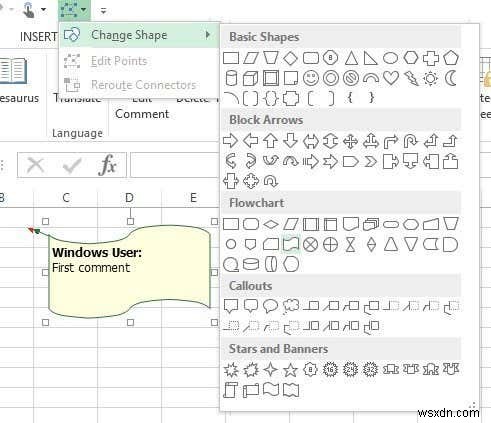The height and width of the screenshot is (423, 491).
Task: Select Flowchart Summing Junction shape
Action: [311, 245]
